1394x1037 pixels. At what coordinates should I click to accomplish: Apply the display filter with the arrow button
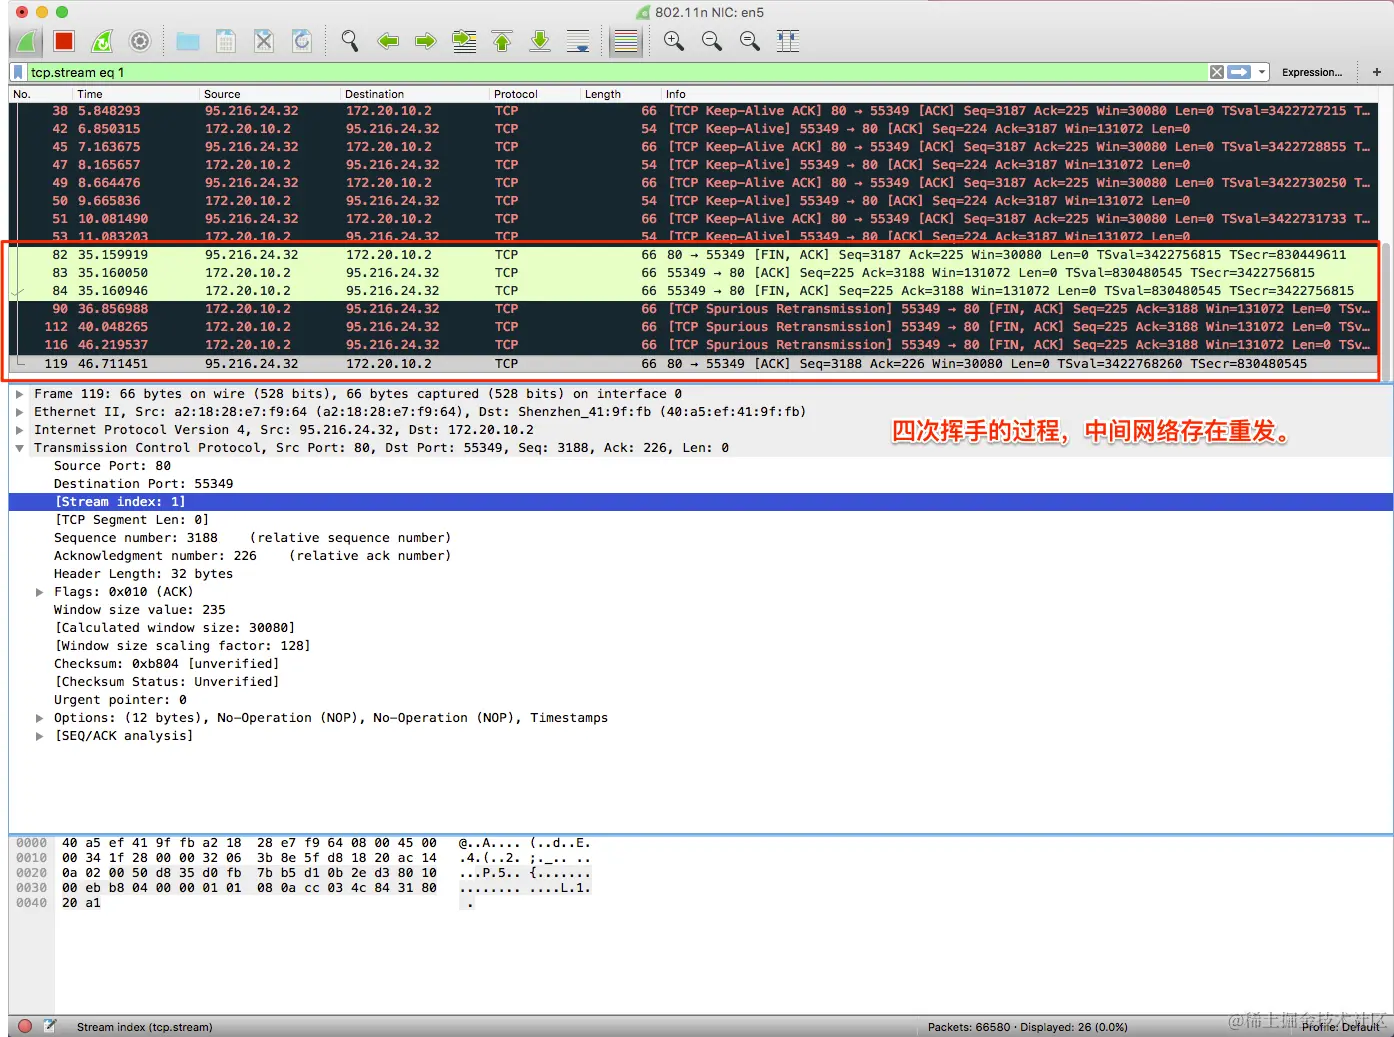[x=1240, y=72]
